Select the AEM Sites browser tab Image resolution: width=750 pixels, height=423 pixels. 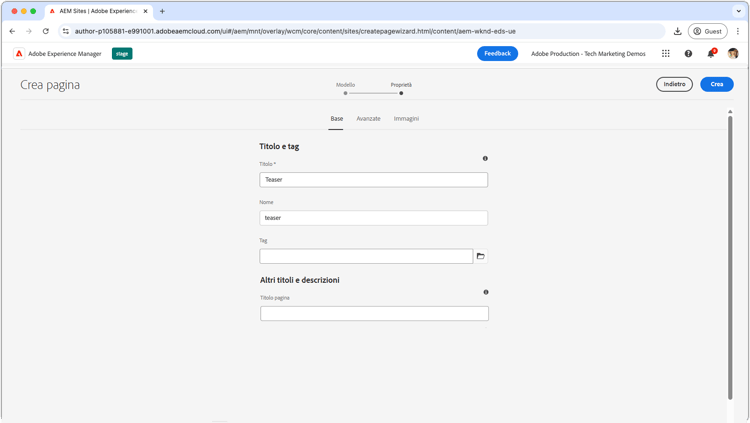point(99,11)
